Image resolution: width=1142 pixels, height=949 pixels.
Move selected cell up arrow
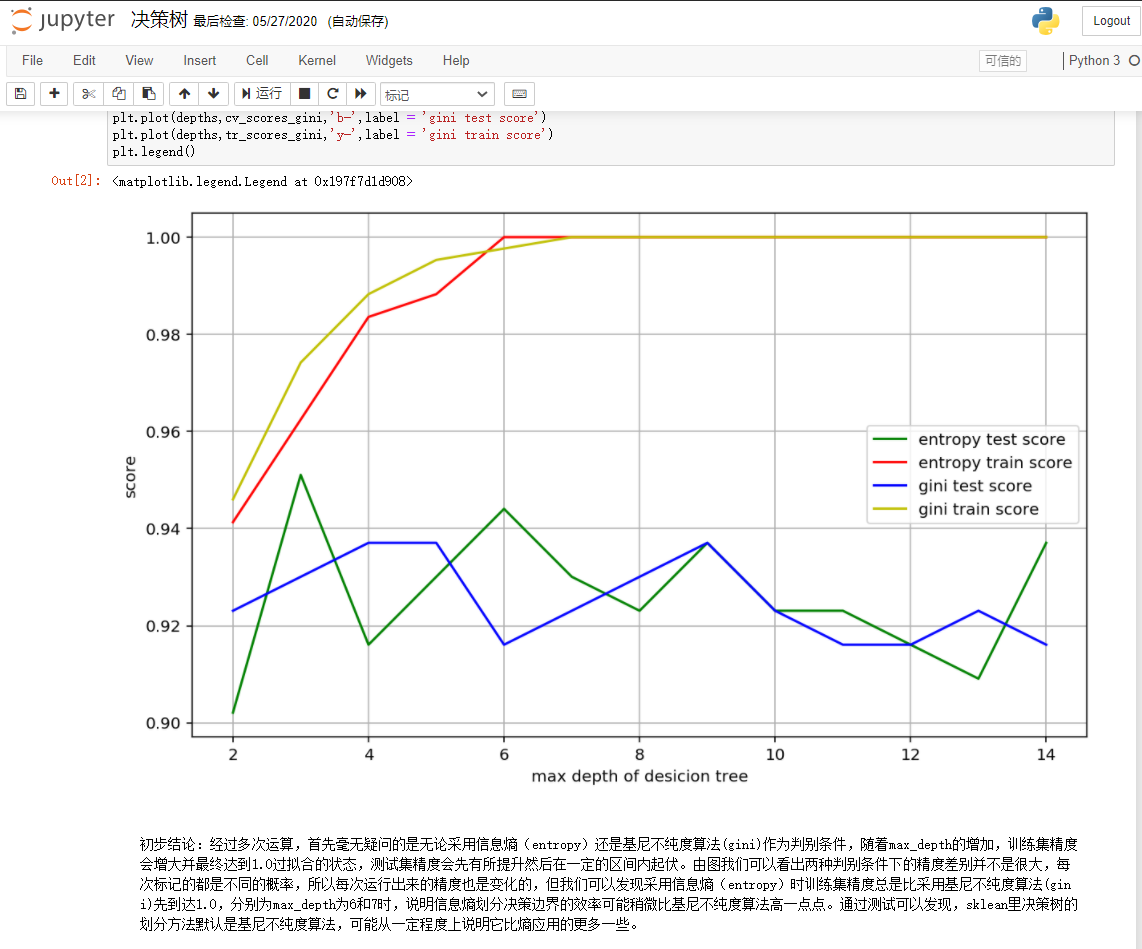(184, 94)
